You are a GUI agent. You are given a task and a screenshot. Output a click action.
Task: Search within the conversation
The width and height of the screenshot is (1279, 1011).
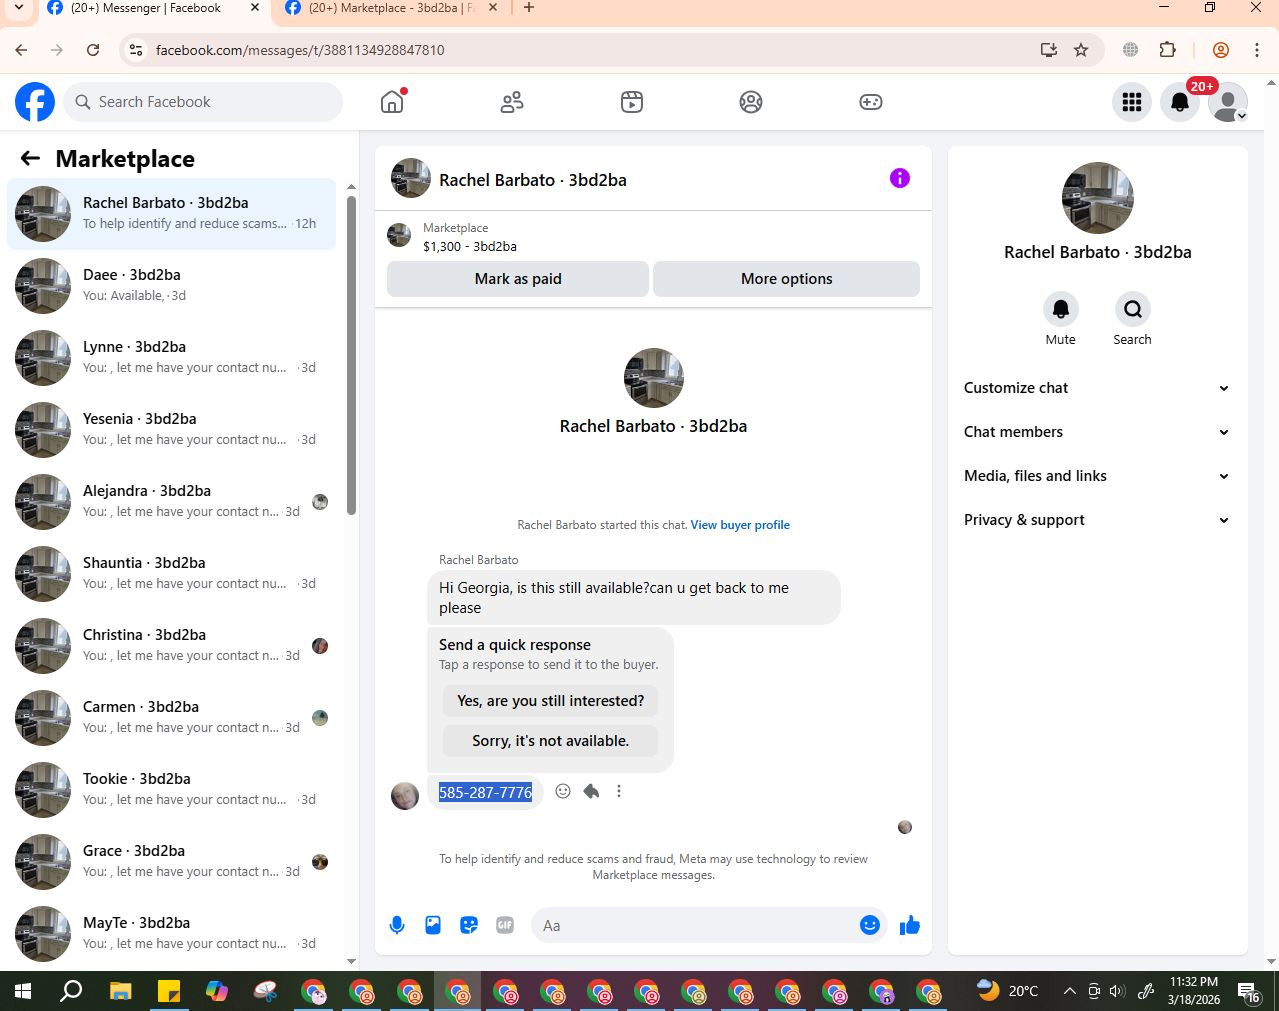pyautogui.click(x=1133, y=309)
